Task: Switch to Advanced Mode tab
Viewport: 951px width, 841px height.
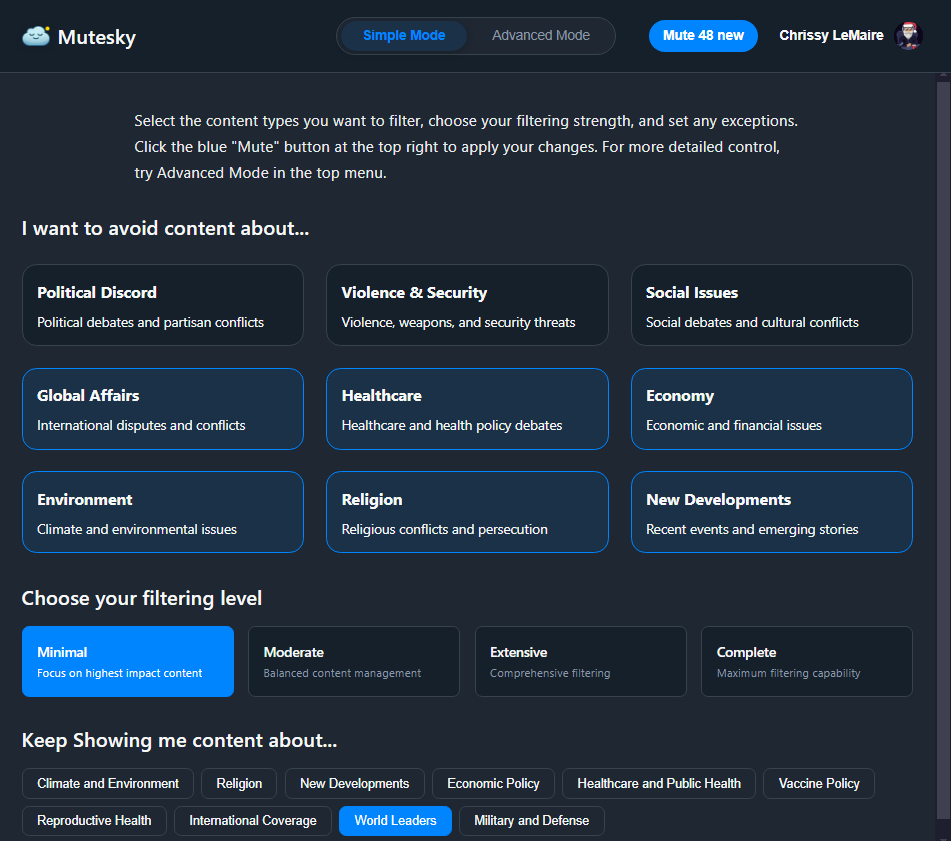Action: pyautogui.click(x=541, y=36)
